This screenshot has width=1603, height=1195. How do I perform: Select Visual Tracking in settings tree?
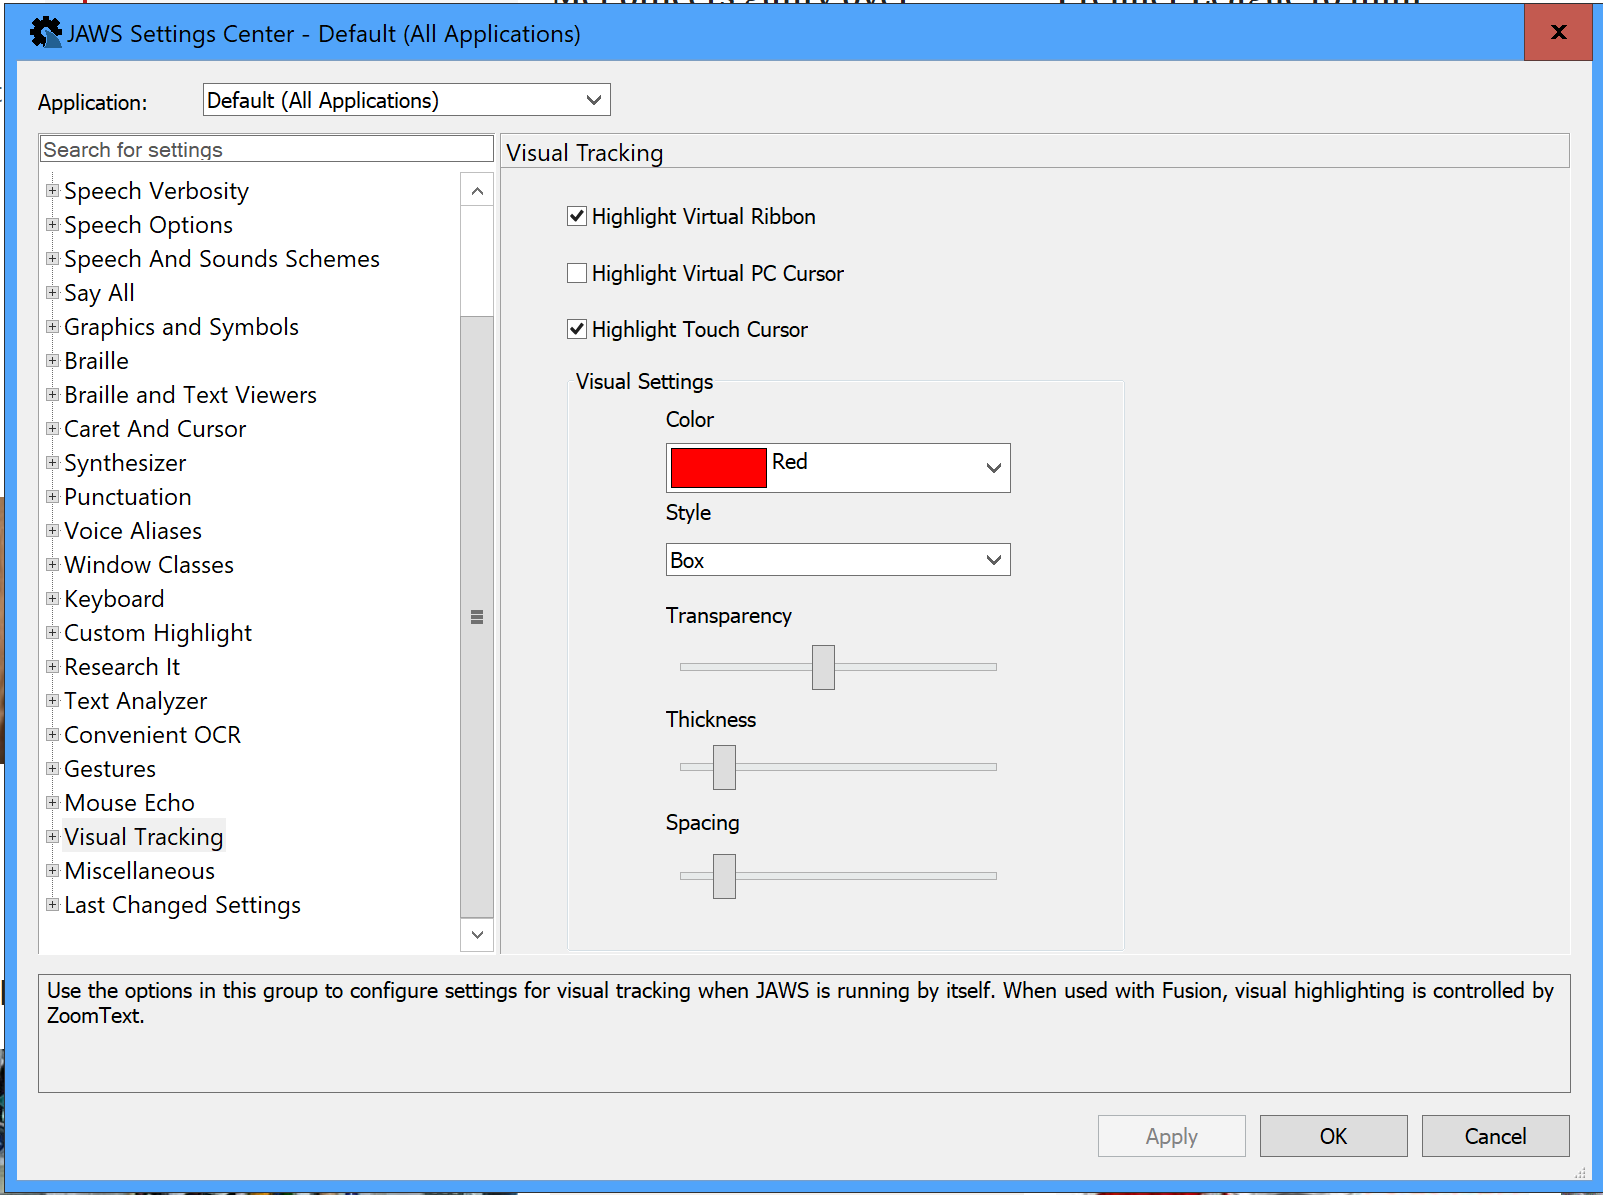pos(144,837)
